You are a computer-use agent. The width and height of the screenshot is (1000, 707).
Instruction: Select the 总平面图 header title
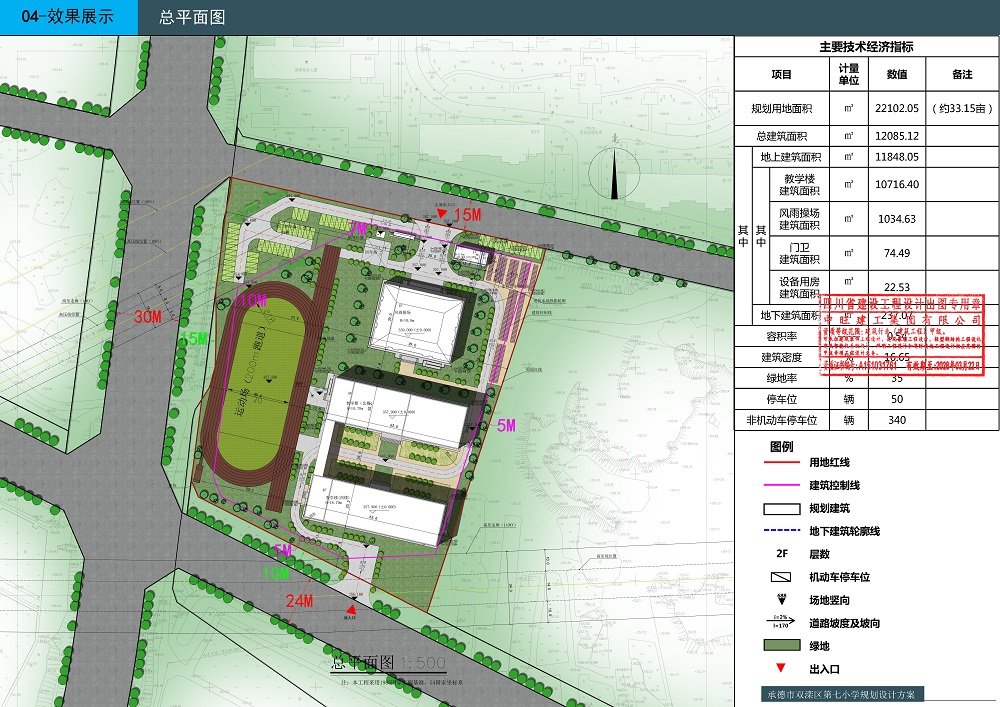(x=192, y=18)
